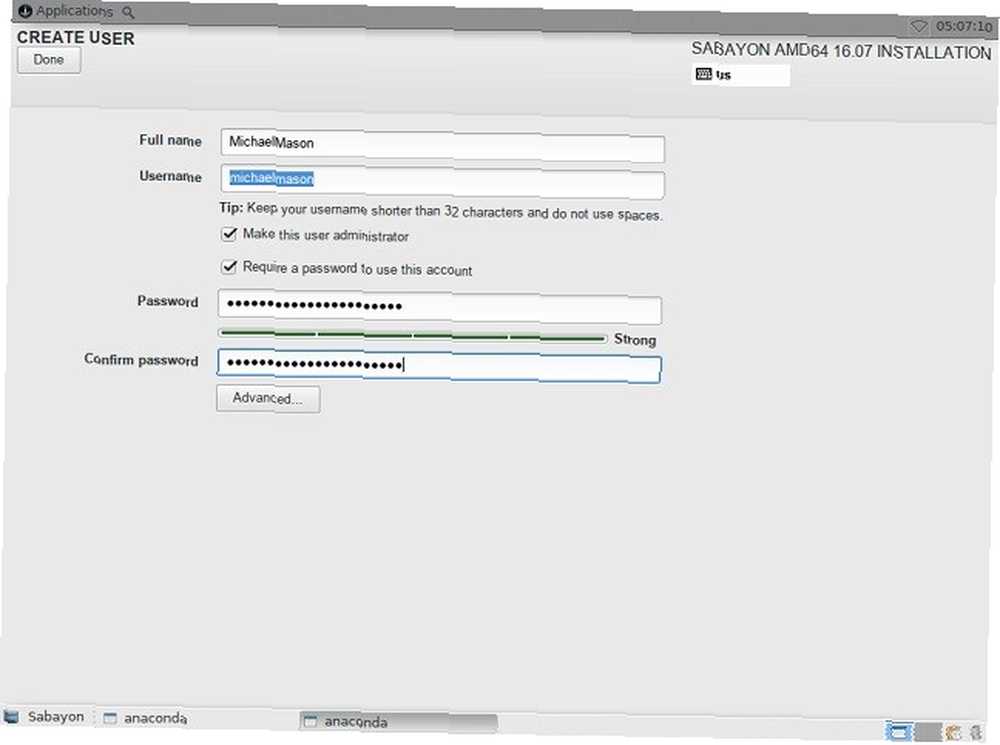Click the password strength bar
The height and width of the screenshot is (745, 1000).
[413, 336]
